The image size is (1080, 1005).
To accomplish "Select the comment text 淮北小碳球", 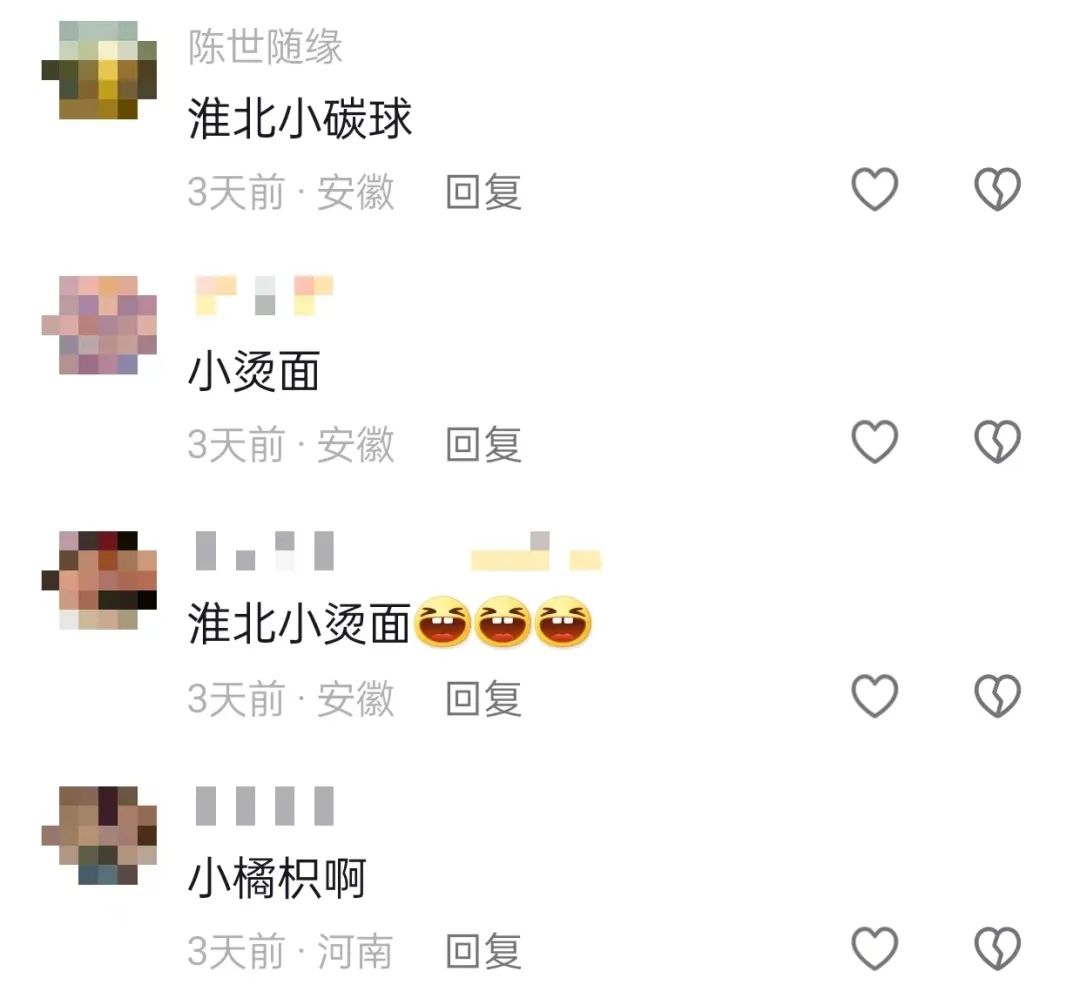I will tap(300, 118).
